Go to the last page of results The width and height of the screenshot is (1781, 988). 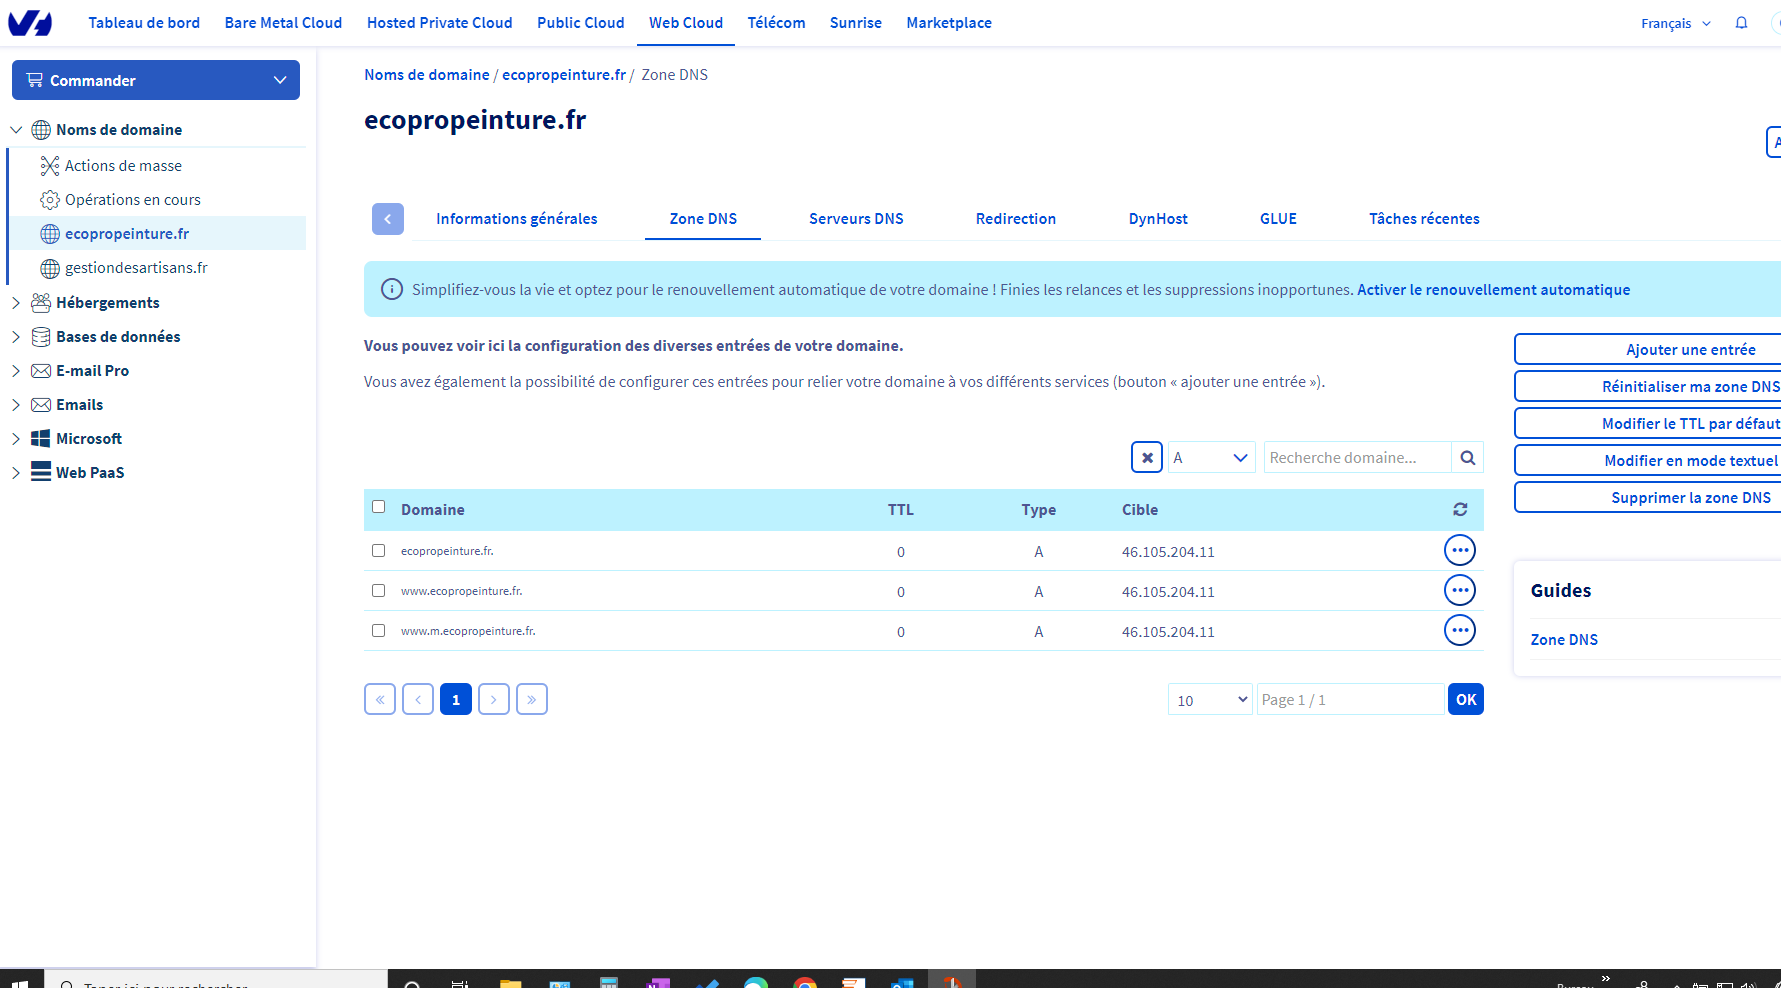coord(532,700)
